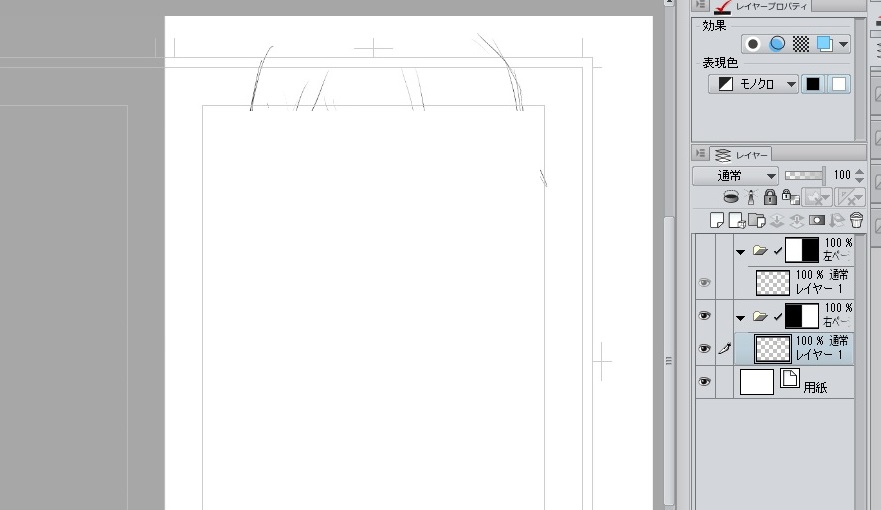Screen dimensions: 881x510
Task: Lock the layer with the padlock icon
Action: pyautogui.click(x=770, y=197)
